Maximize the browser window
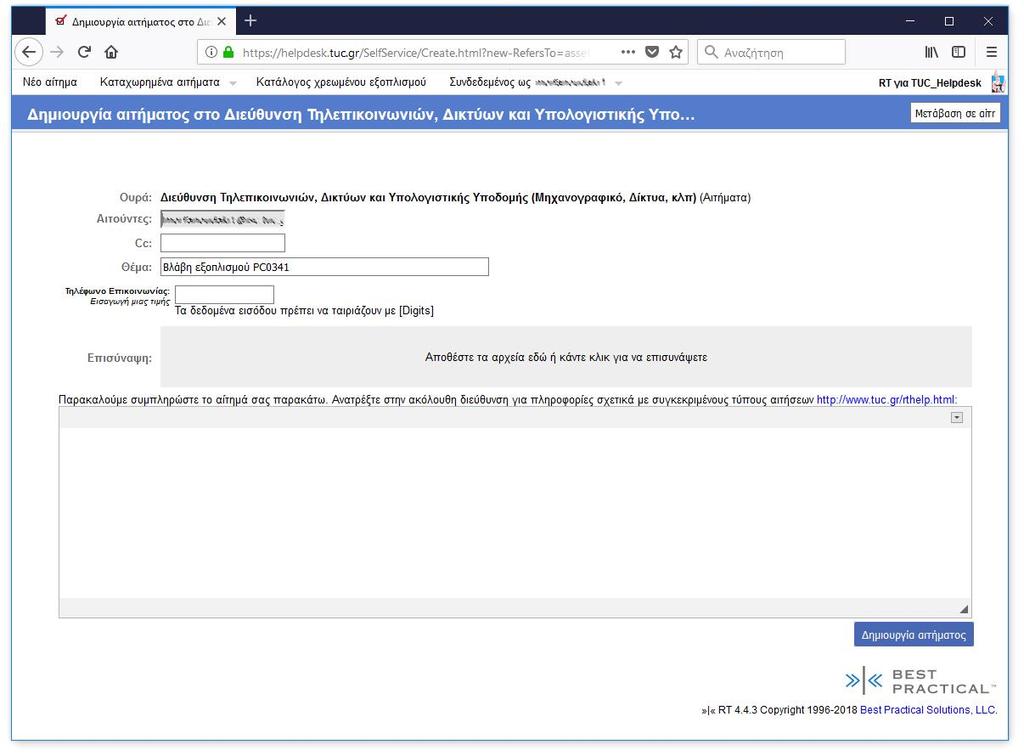The image size is (1024, 756). 949,22
